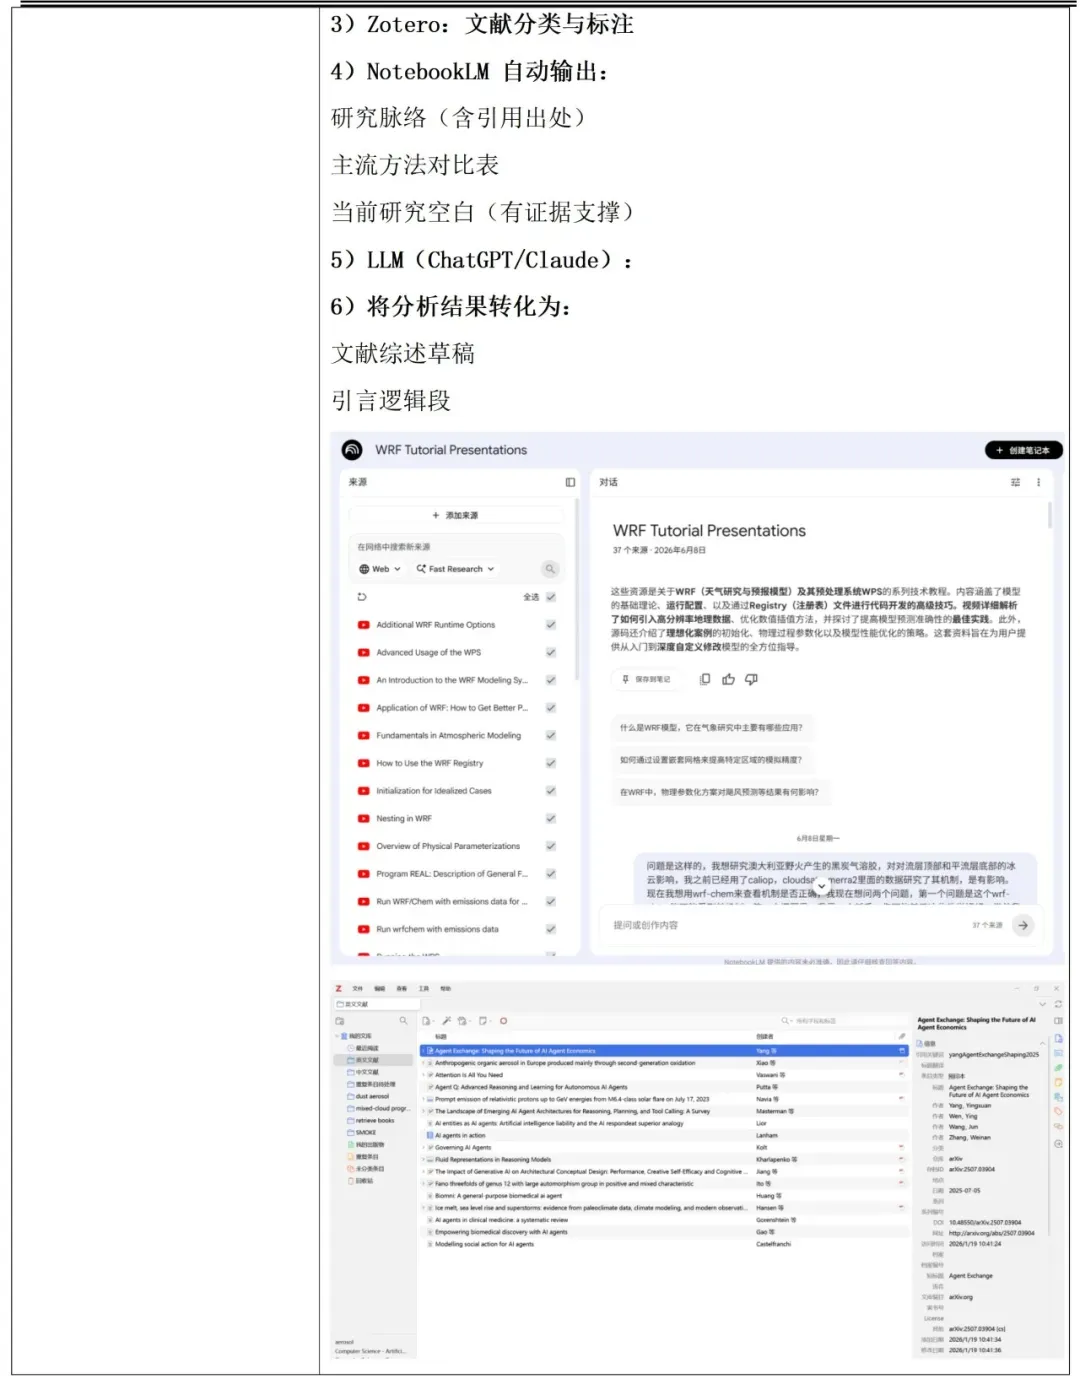The width and height of the screenshot is (1080, 1379).
Task: Expand the Governing AI Agents item
Action: point(423,1147)
